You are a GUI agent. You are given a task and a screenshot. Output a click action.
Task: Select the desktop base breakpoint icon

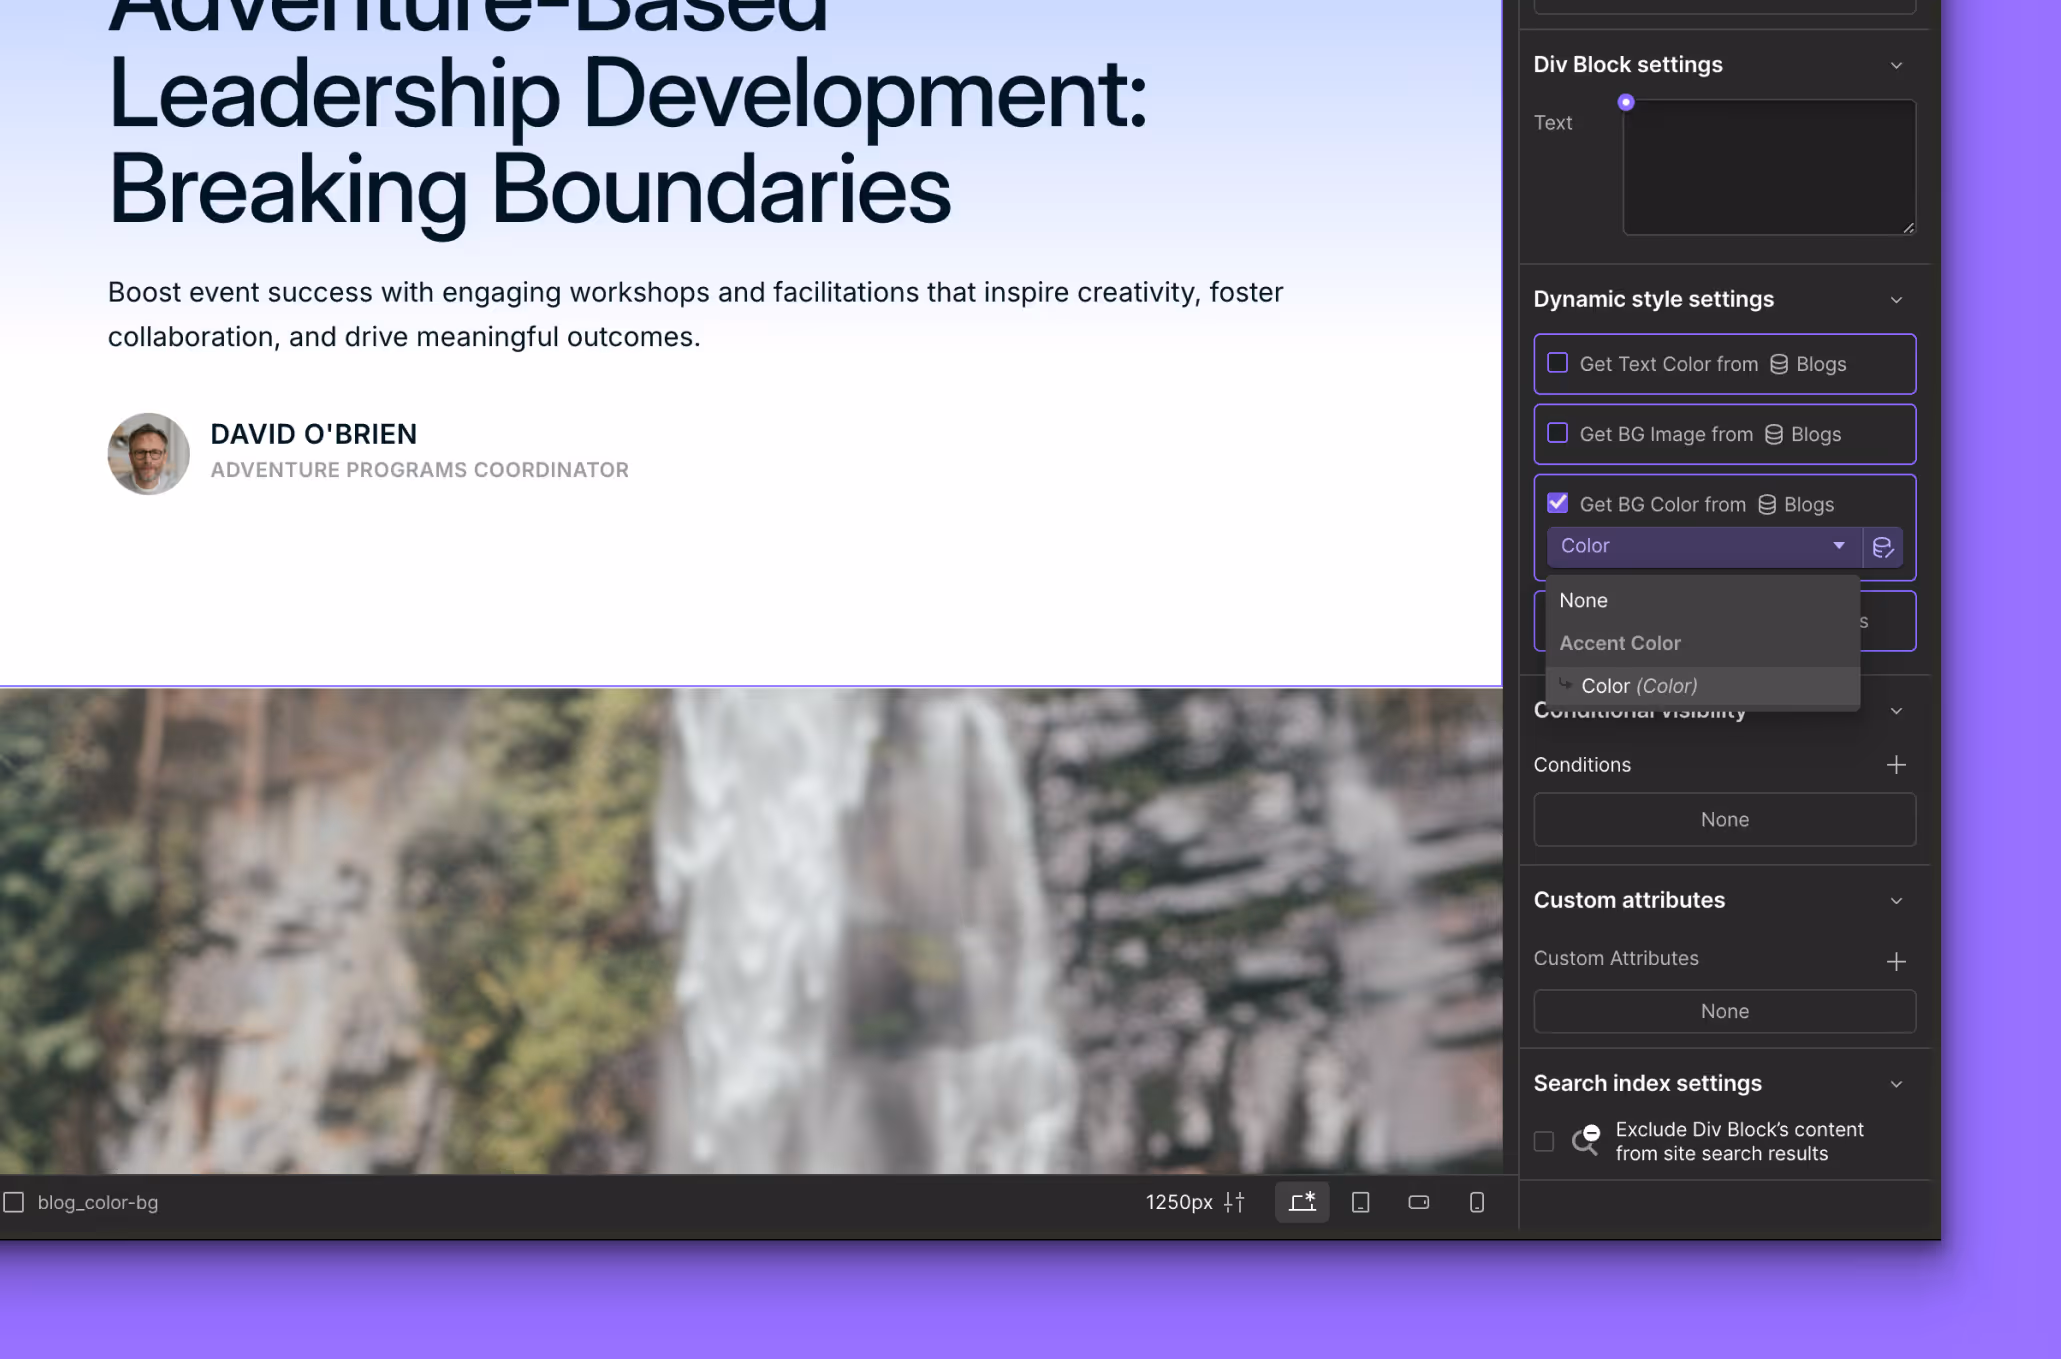(1302, 1202)
